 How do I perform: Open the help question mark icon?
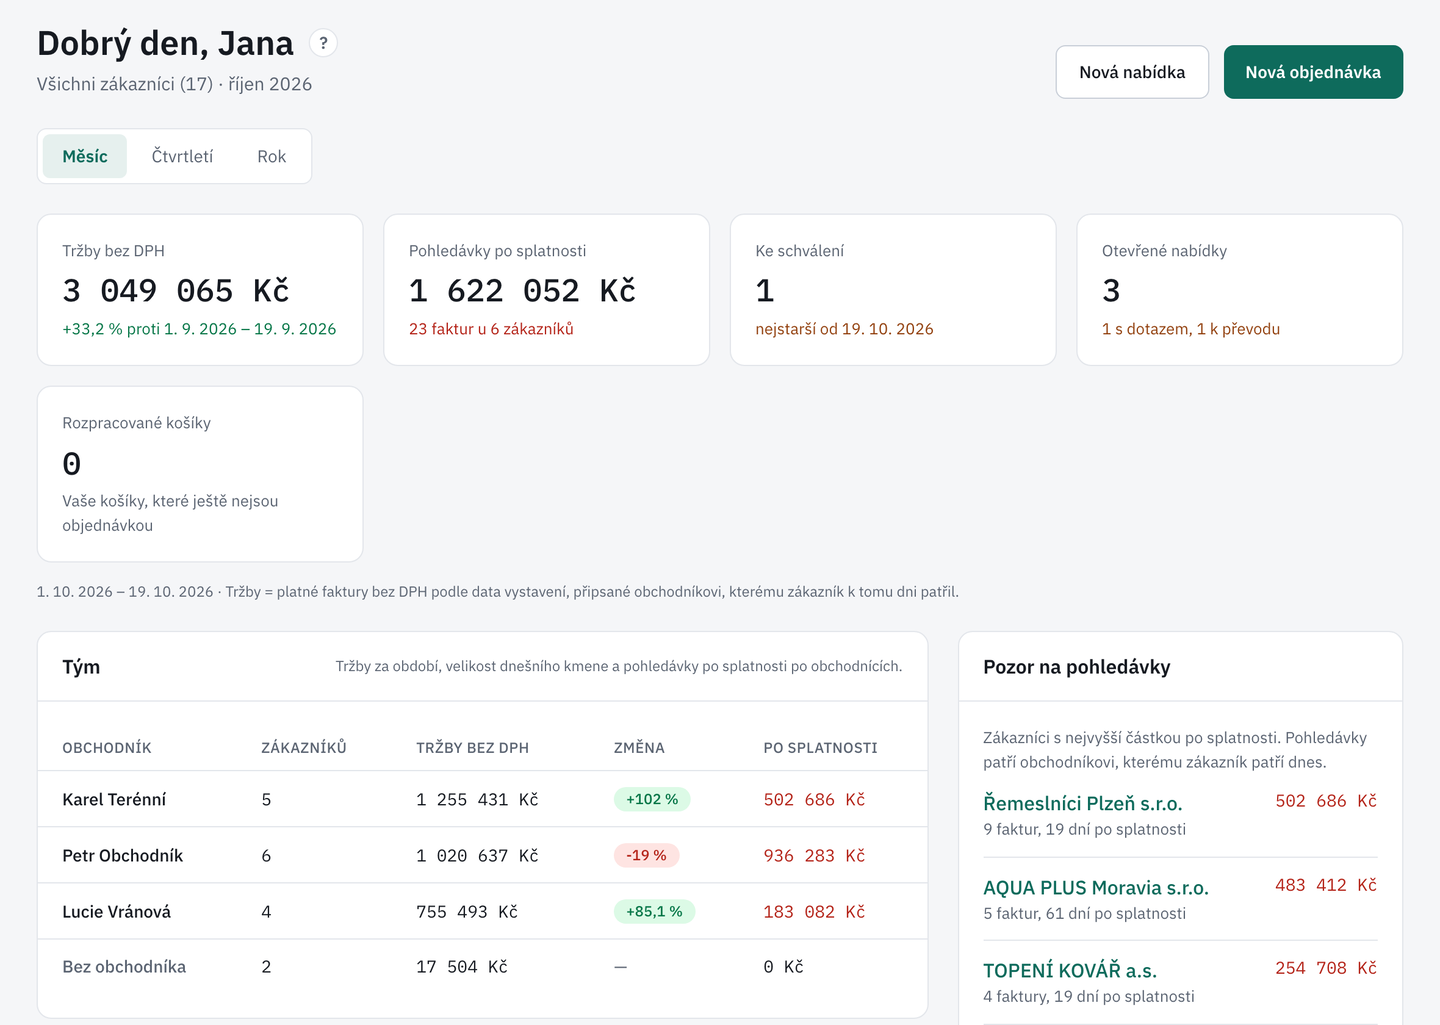tap(323, 43)
